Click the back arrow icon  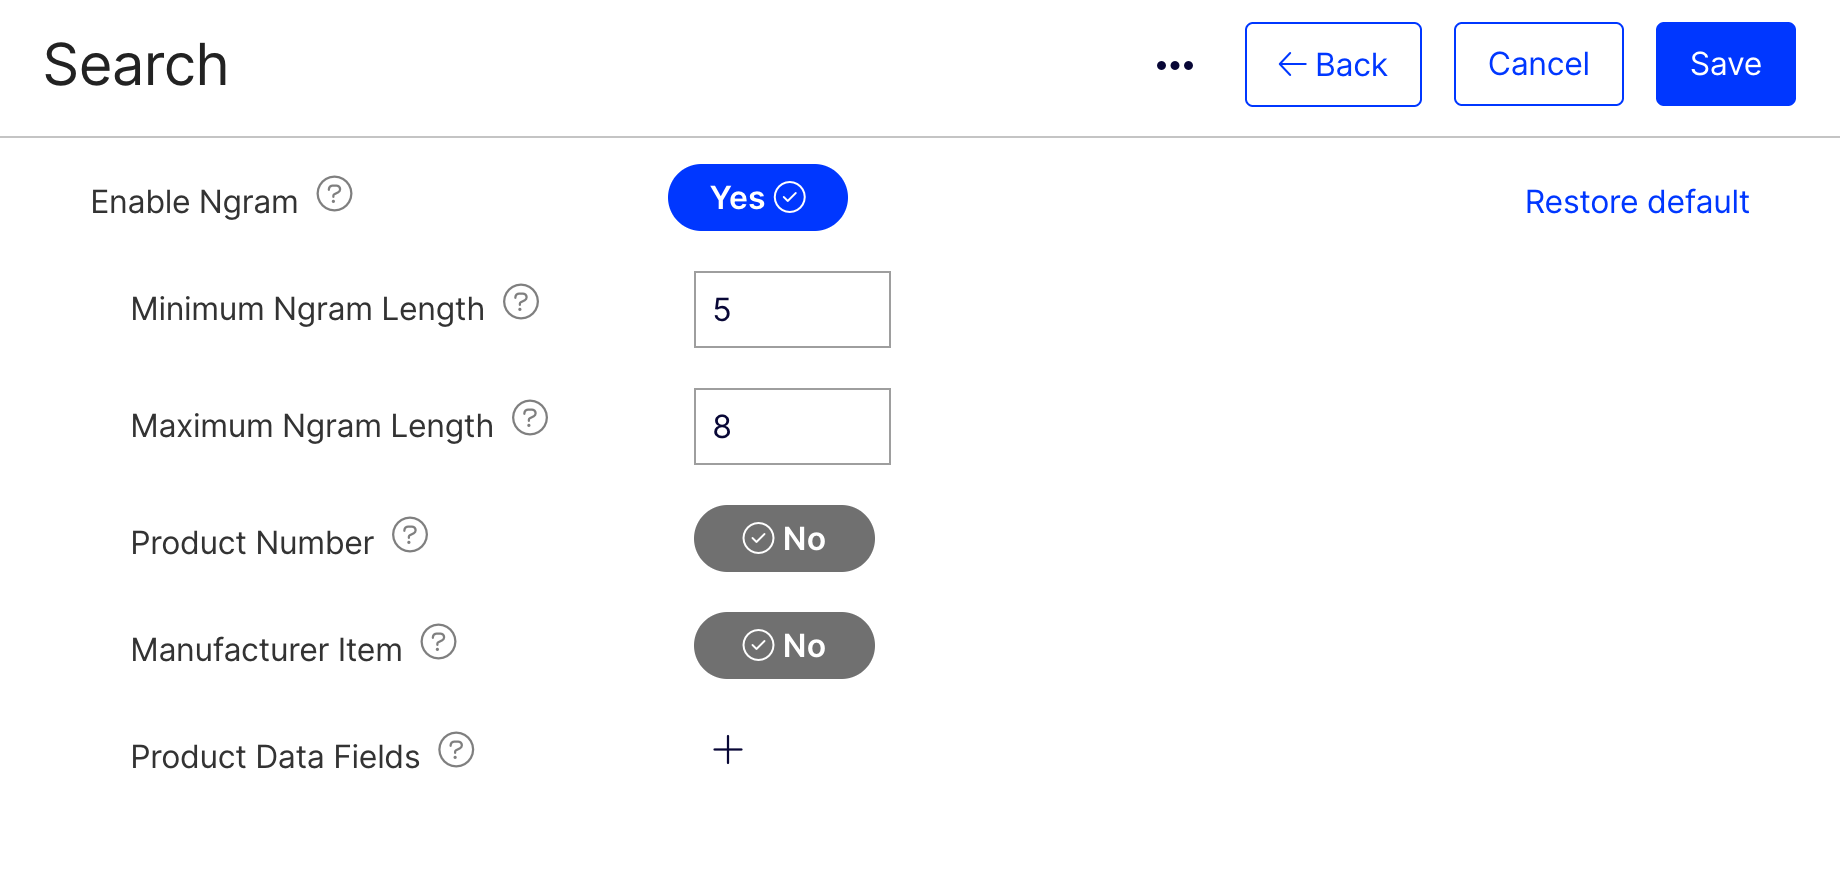[x=1292, y=63]
